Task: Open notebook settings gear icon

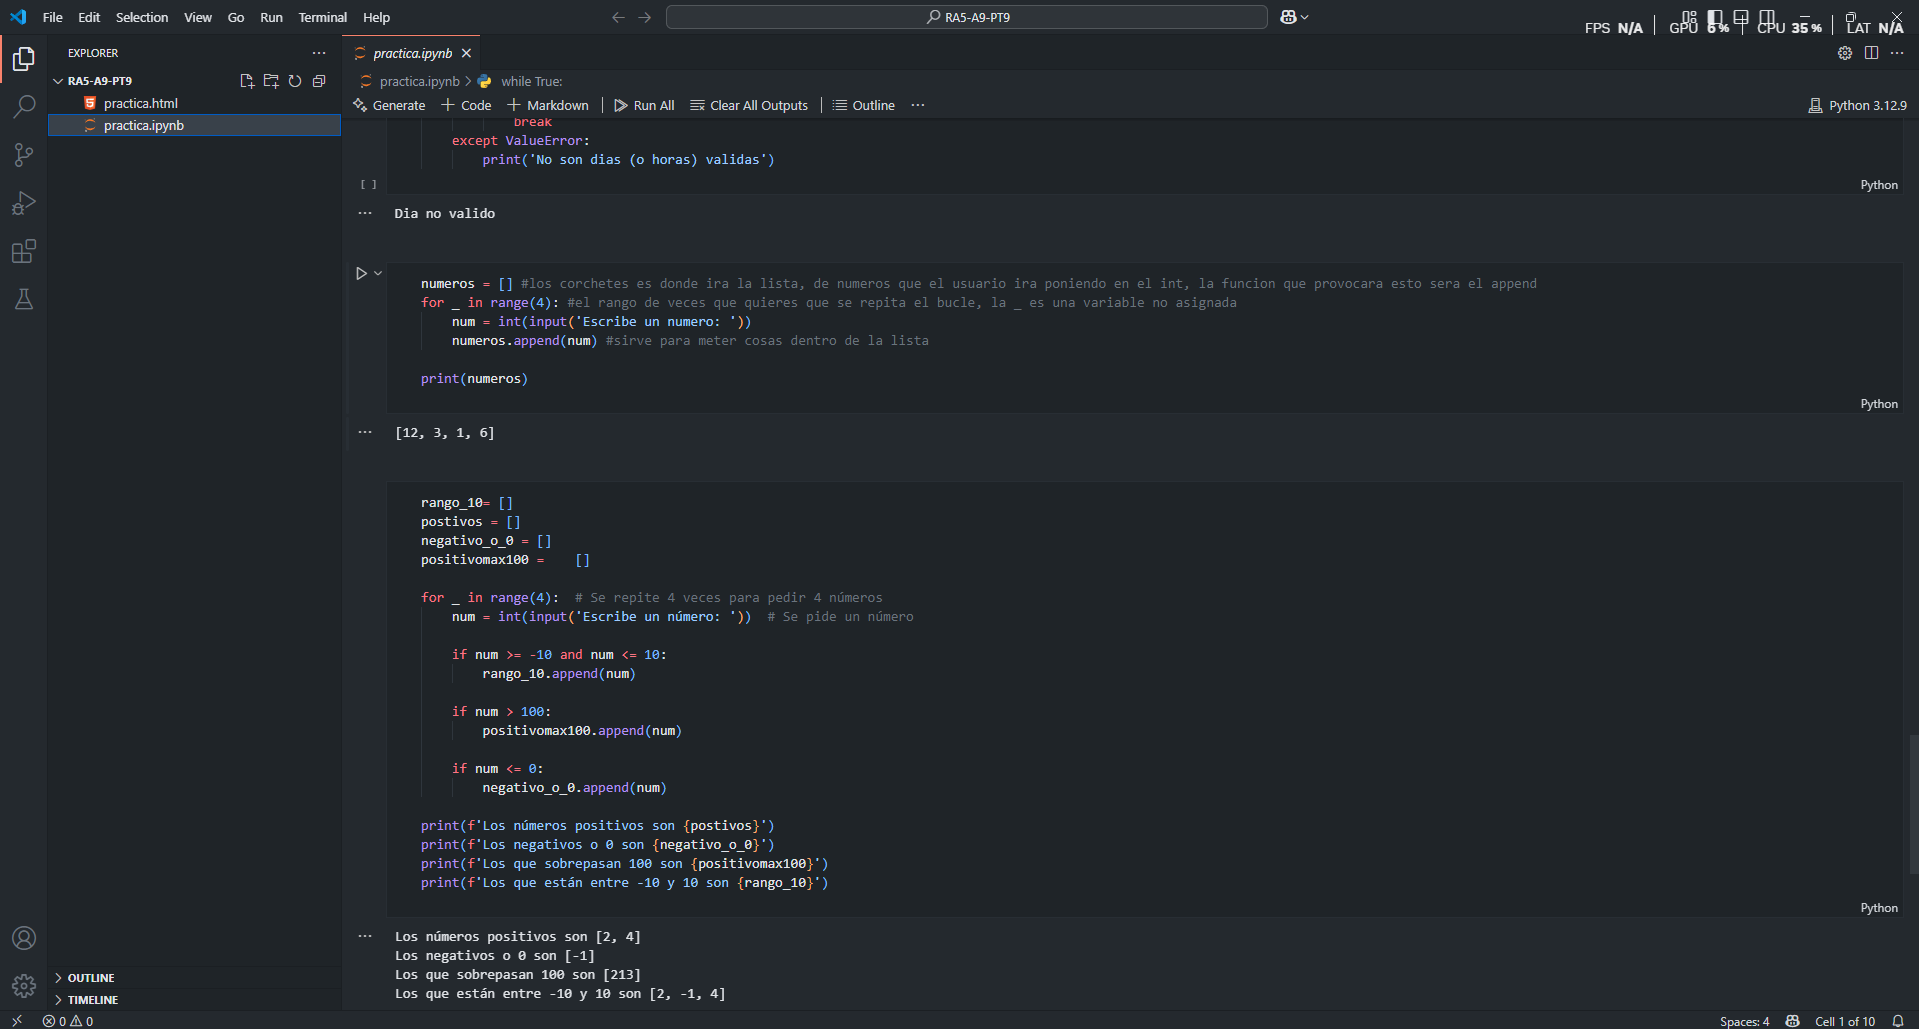Action: pyautogui.click(x=1845, y=53)
